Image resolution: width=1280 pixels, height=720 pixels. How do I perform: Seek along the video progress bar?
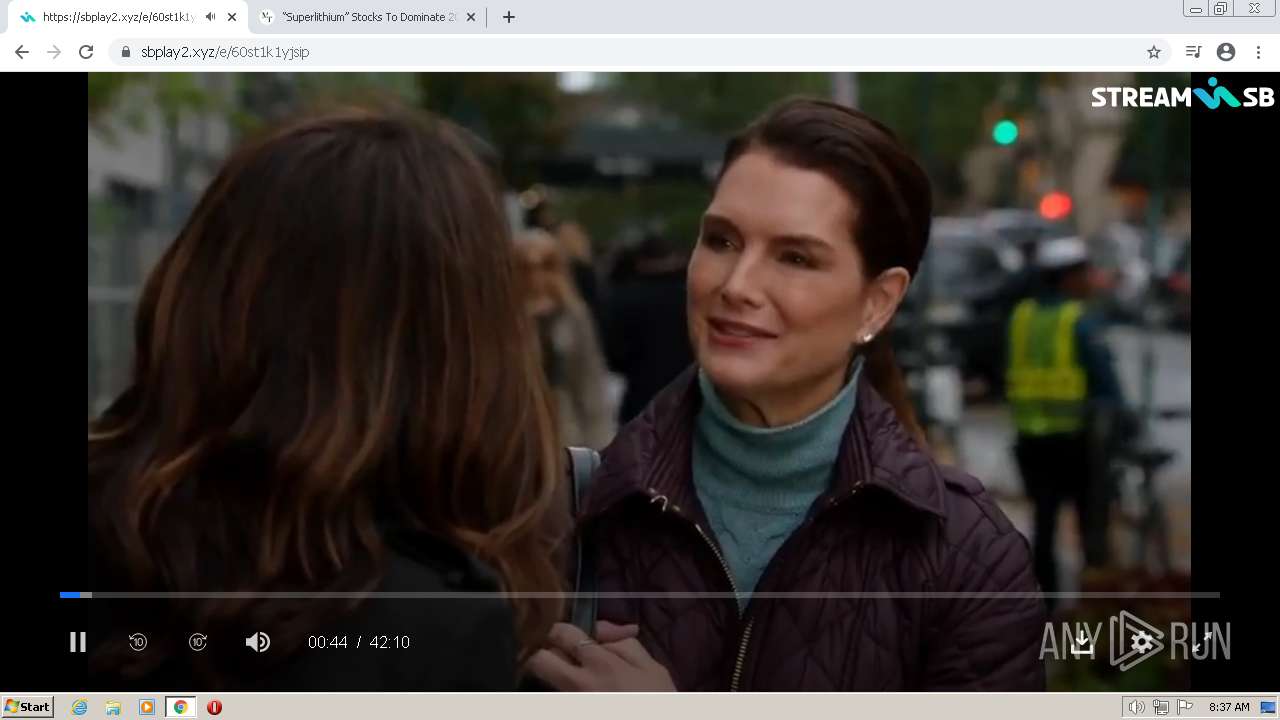[640, 595]
